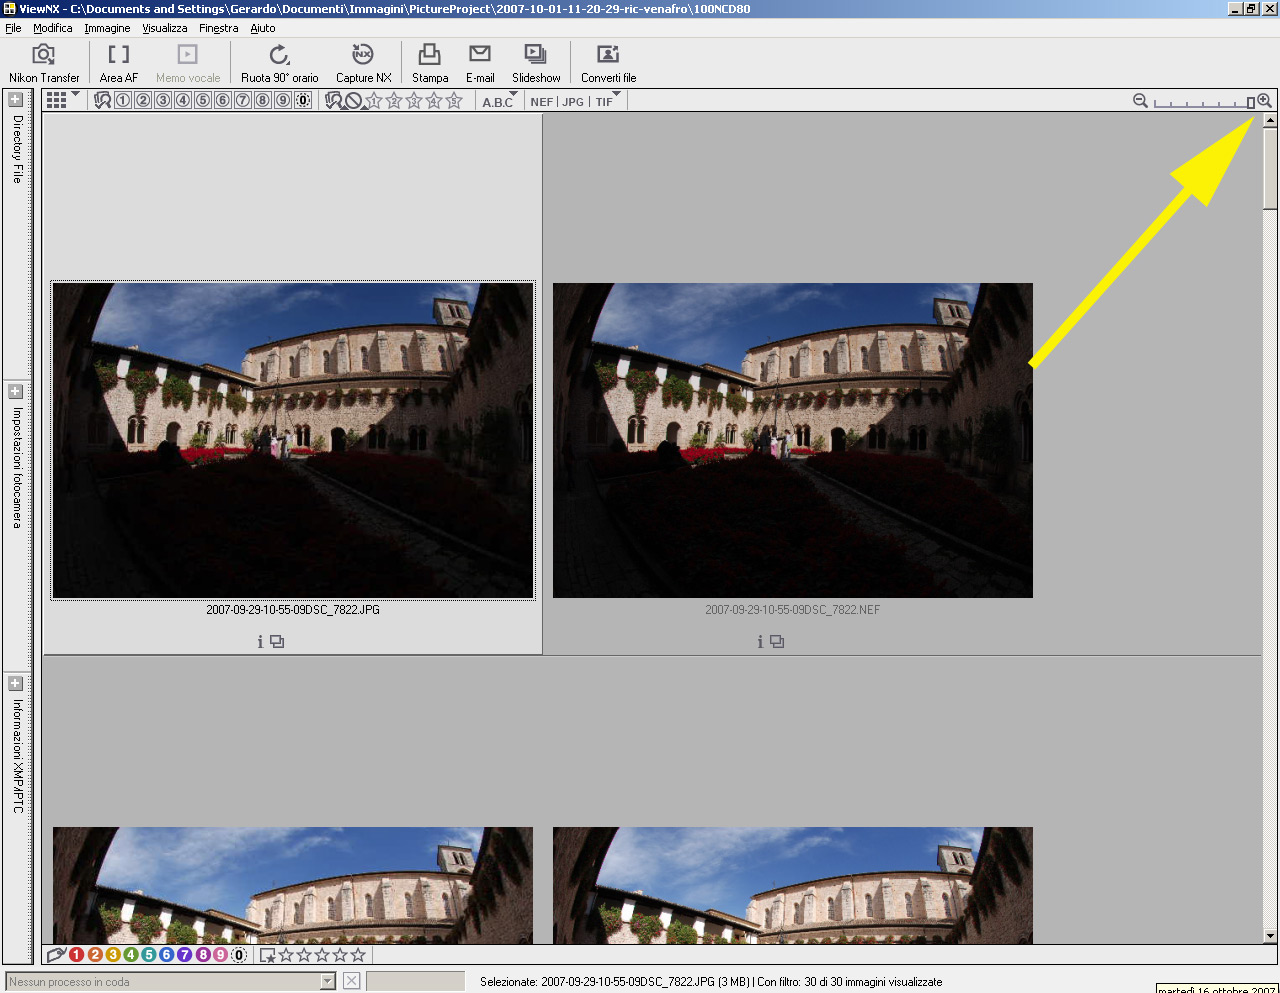Click the rating star-box icon in bottom bar
Image resolution: width=1280 pixels, height=993 pixels.
[268, 955]
